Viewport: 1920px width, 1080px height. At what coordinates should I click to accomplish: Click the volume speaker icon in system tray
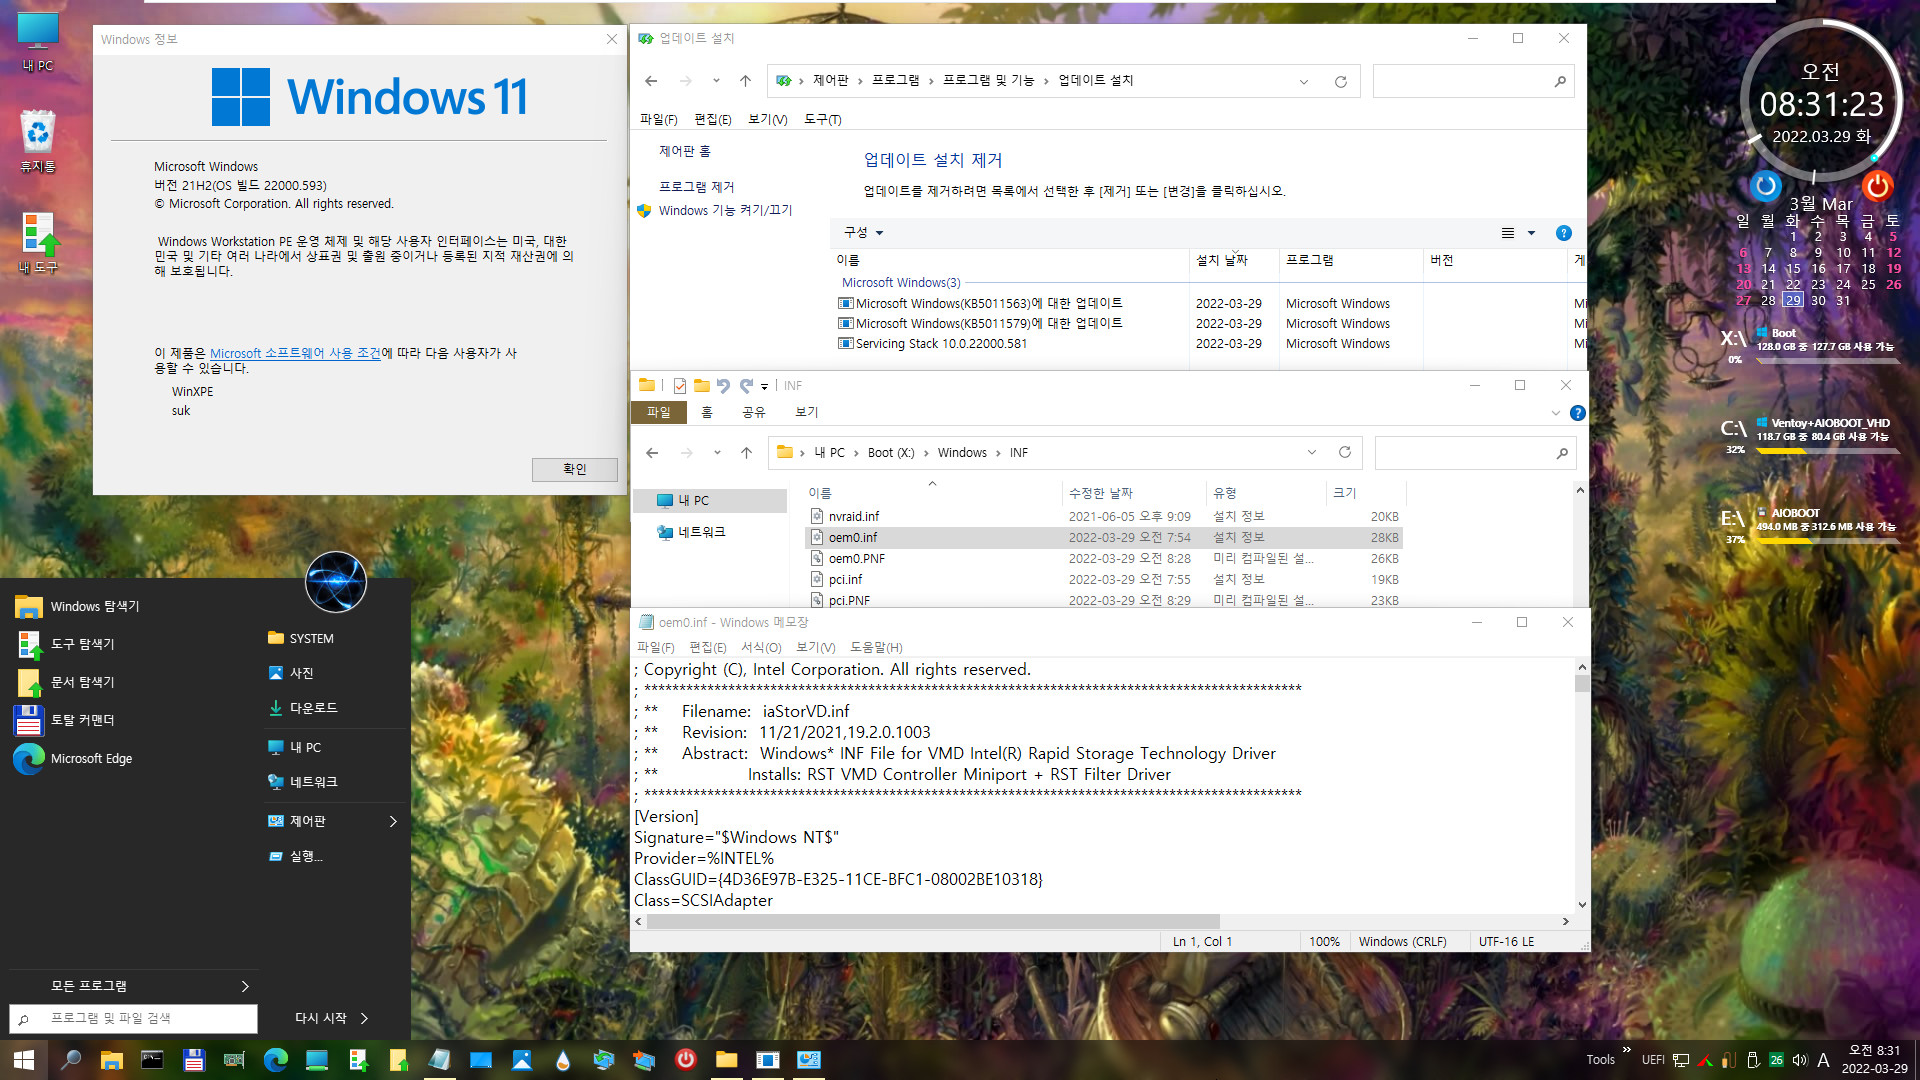click(x=1799, y=1060)
